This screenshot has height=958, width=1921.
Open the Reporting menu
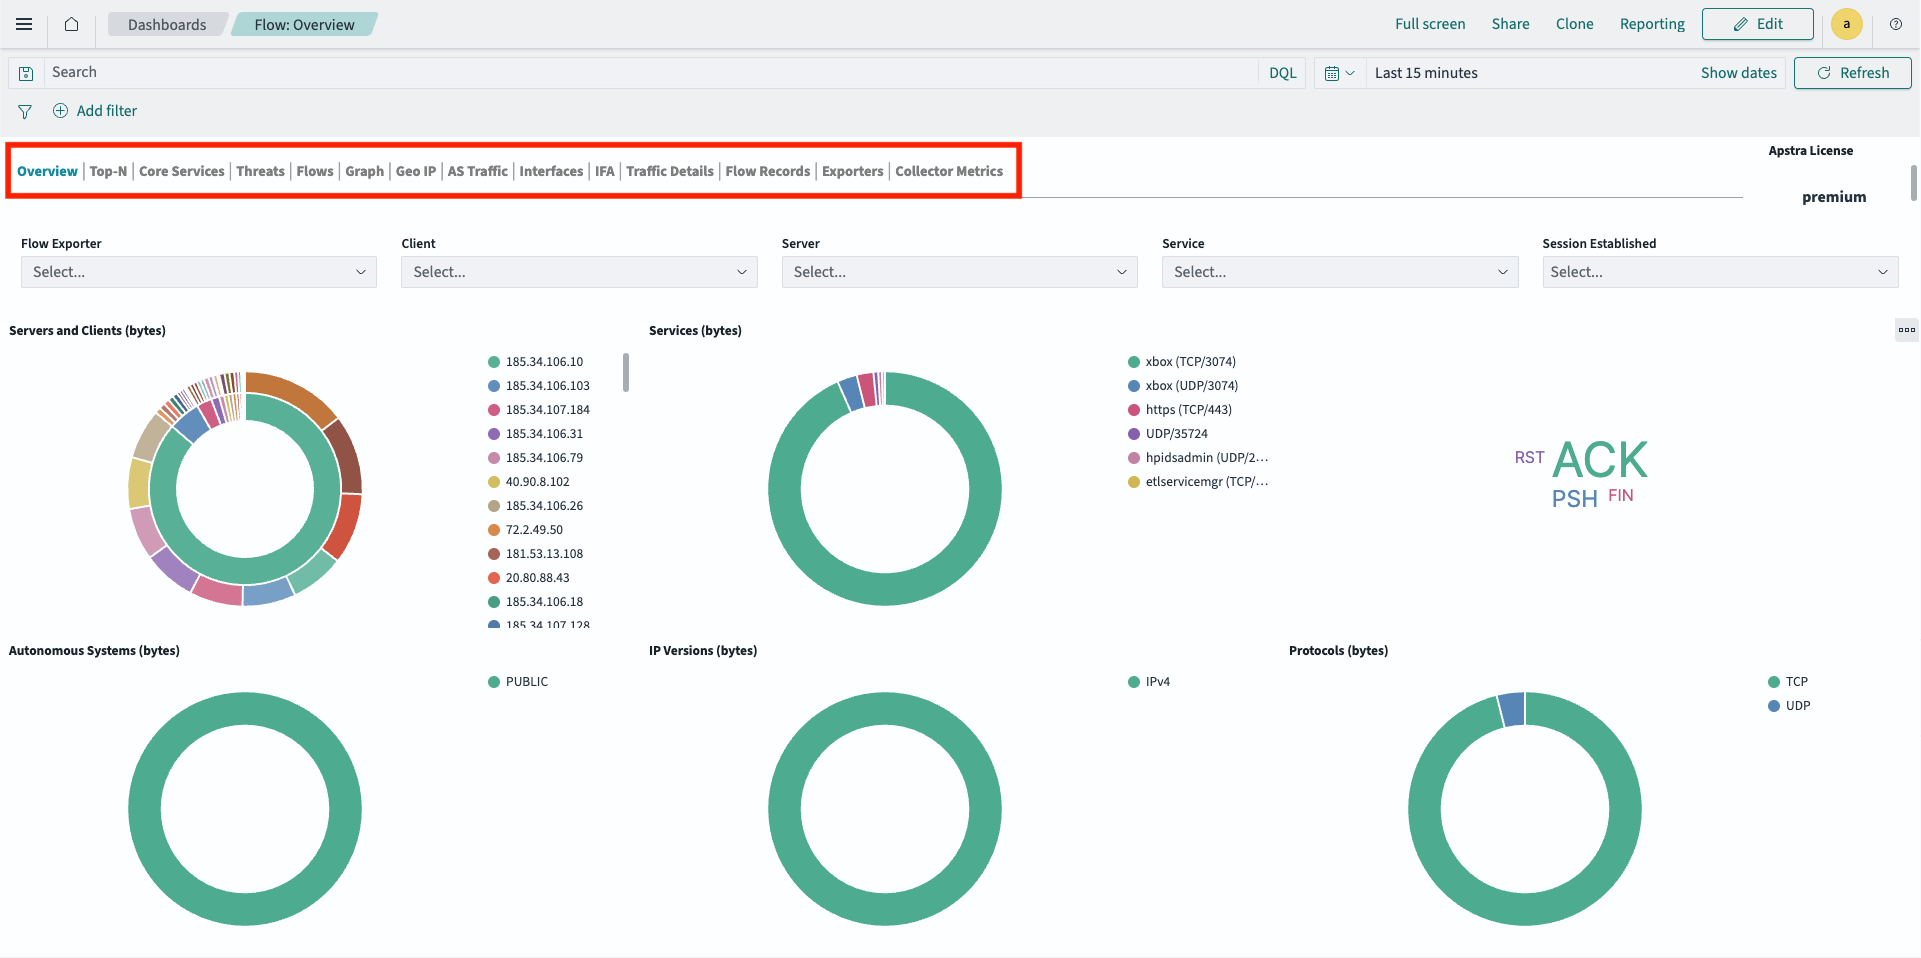pos(1652,24)
